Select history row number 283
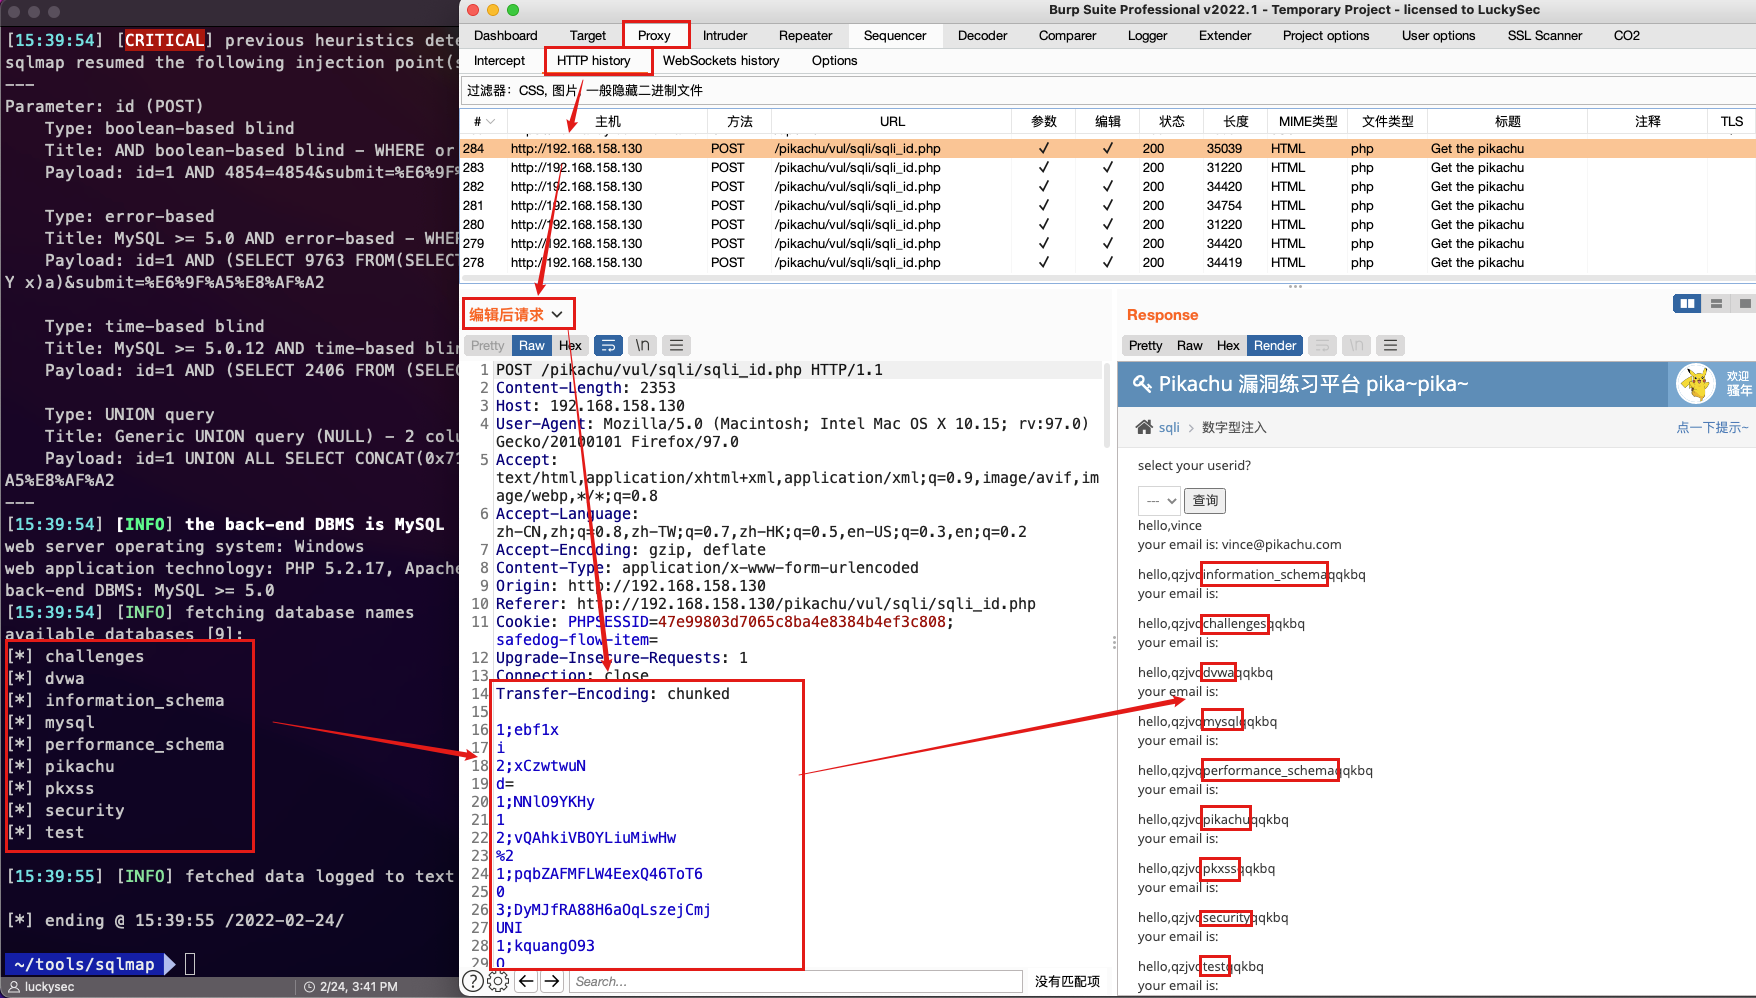The image size is (1756, 998). pyautogui.click(x=1108, y=167)
